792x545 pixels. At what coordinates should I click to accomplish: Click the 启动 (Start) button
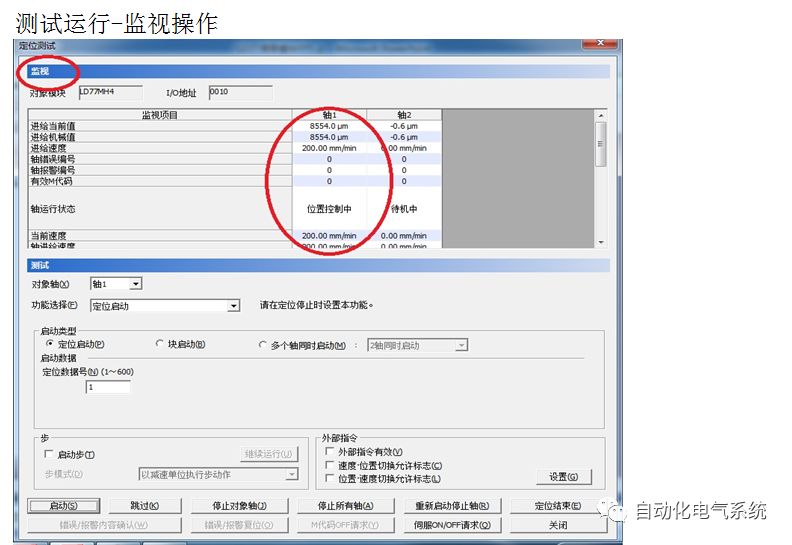click(54, 506)
